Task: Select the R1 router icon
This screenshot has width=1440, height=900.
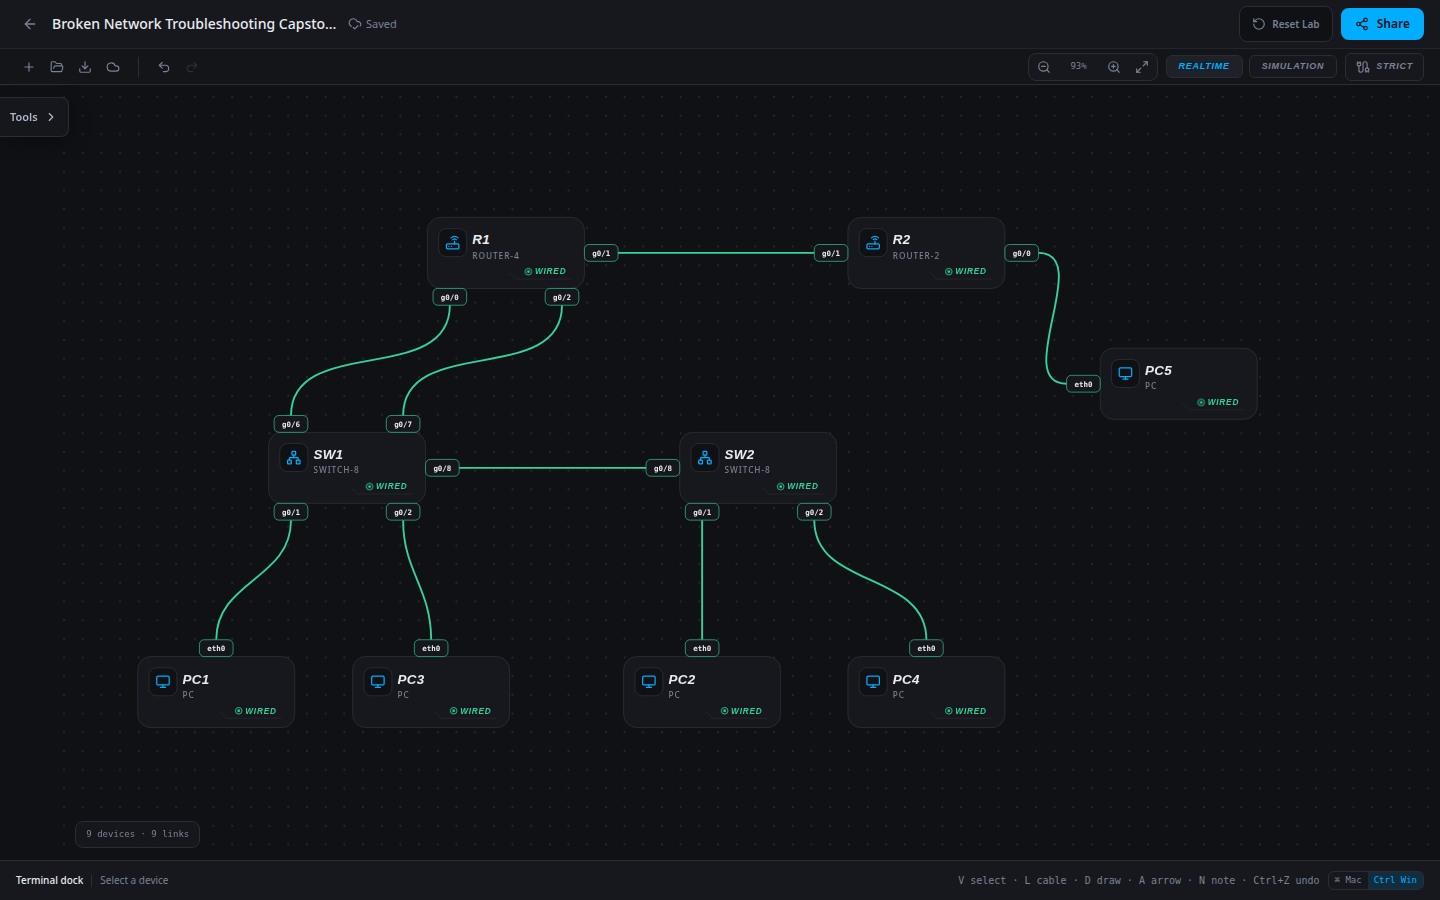Action: click(453, 243)
